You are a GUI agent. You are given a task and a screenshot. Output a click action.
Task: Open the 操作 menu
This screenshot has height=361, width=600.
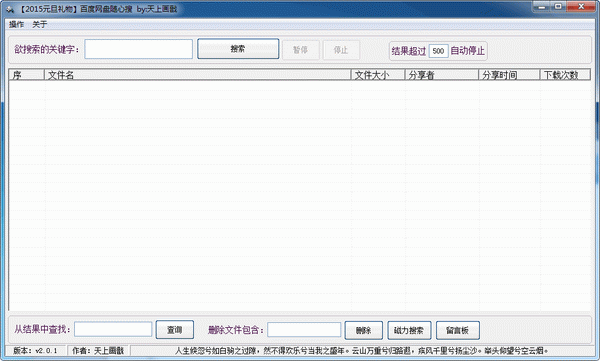[x=16, y=25]
